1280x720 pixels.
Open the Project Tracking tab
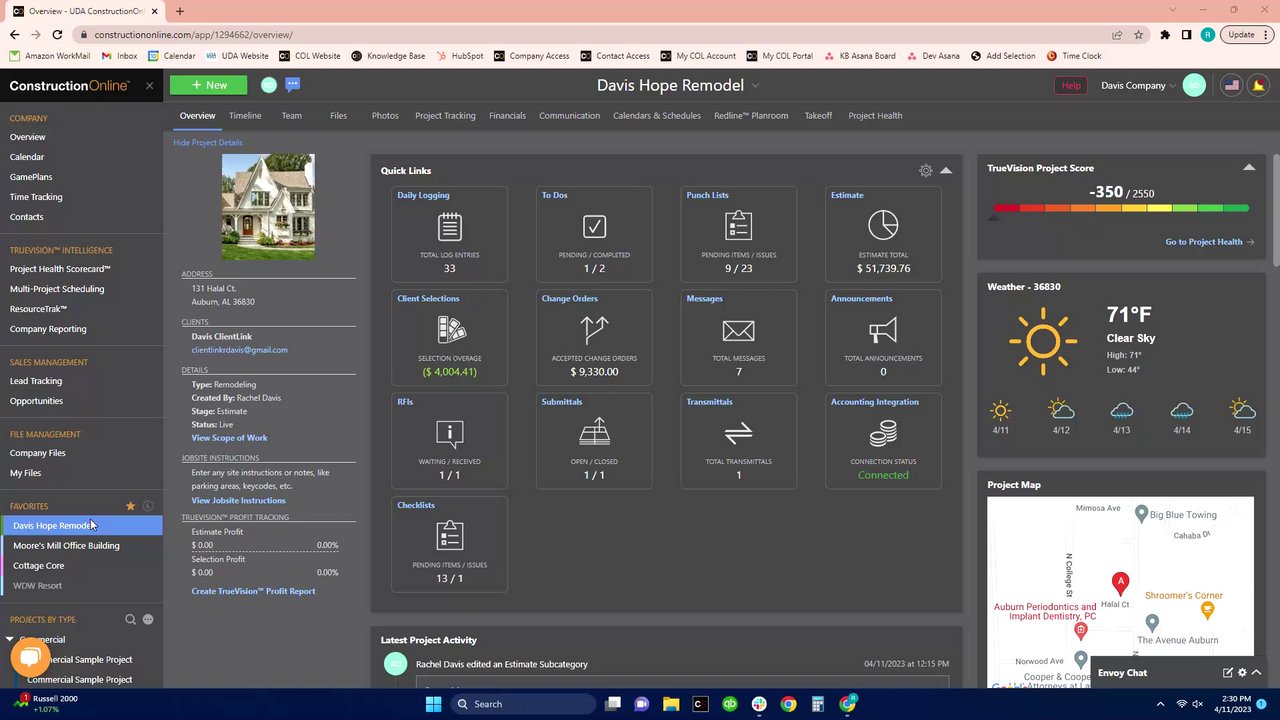445,116
